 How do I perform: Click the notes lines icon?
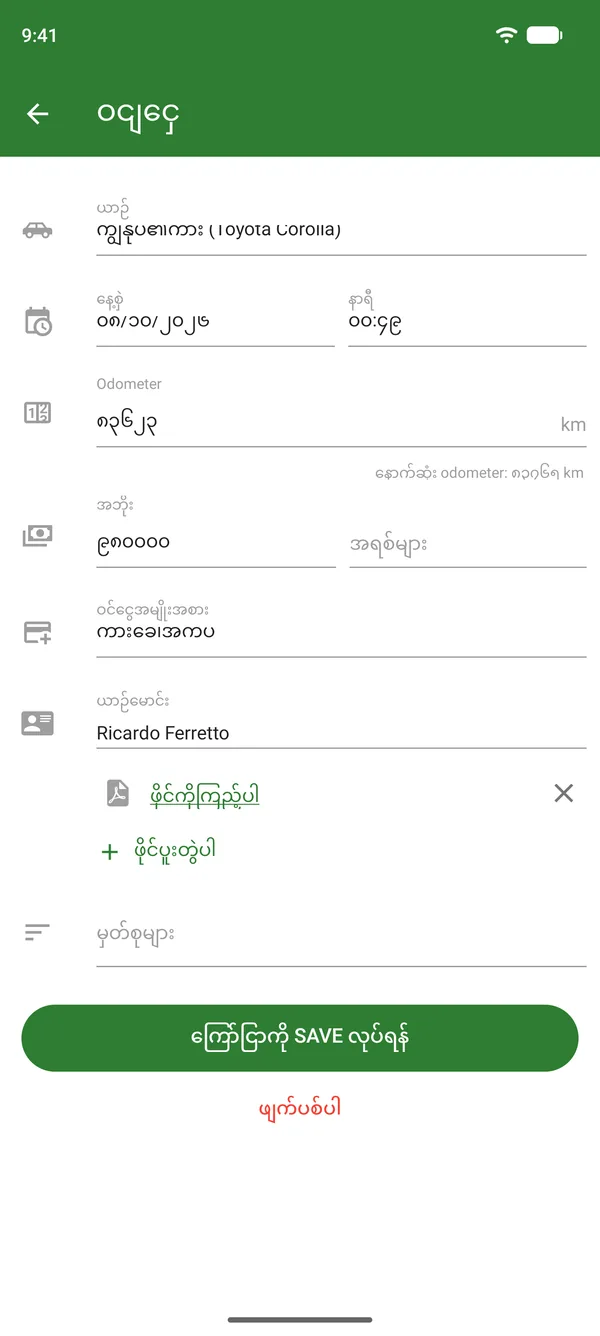coord(37,933)
